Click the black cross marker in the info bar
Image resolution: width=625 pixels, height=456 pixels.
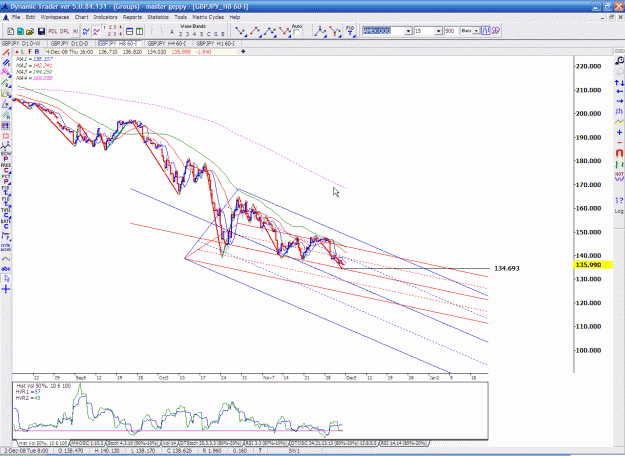tap(243, 51)
